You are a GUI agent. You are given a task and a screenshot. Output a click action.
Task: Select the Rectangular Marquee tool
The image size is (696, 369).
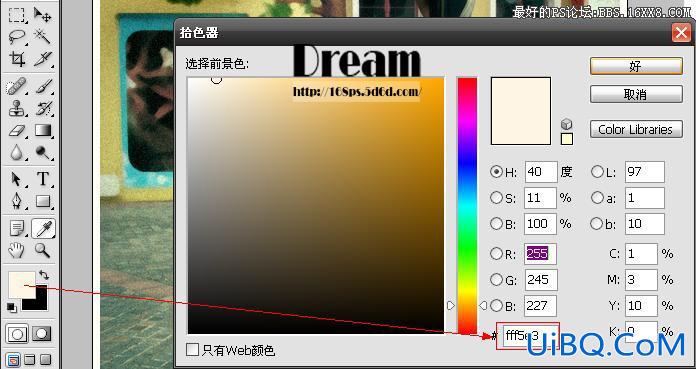[17, 16]
